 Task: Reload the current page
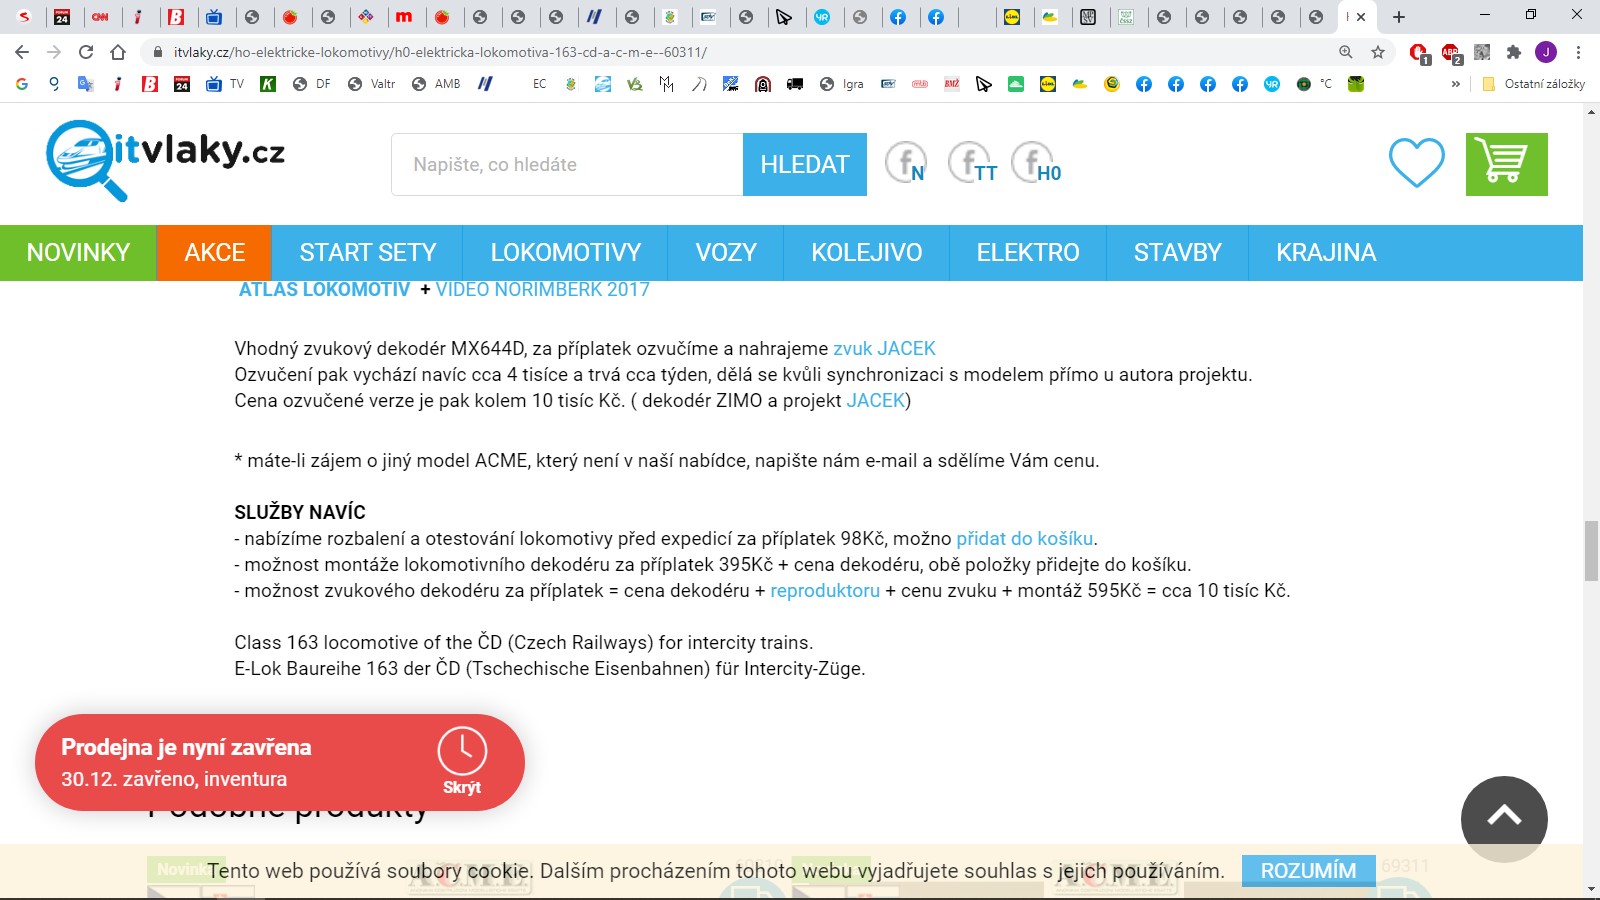tap(86, 52)
